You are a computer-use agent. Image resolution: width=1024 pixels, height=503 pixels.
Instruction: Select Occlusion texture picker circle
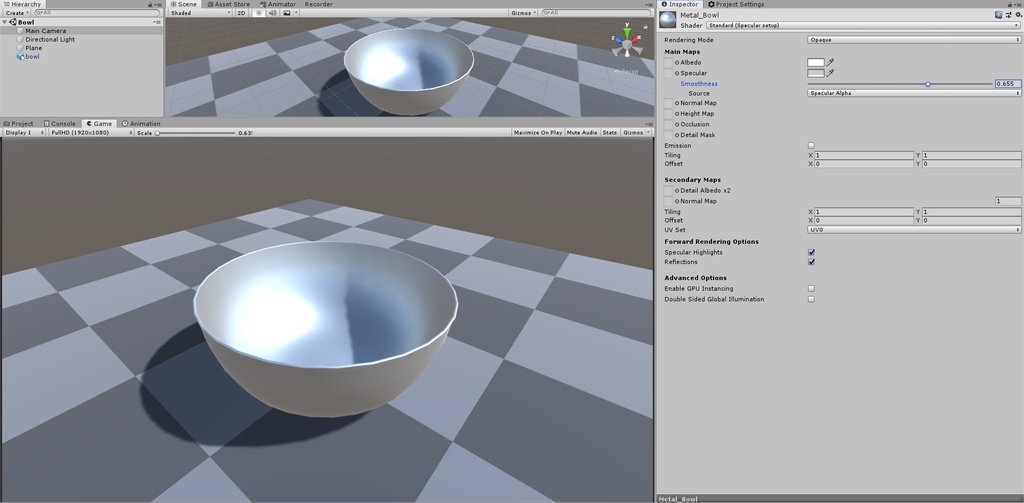click(x=677, y=124)
